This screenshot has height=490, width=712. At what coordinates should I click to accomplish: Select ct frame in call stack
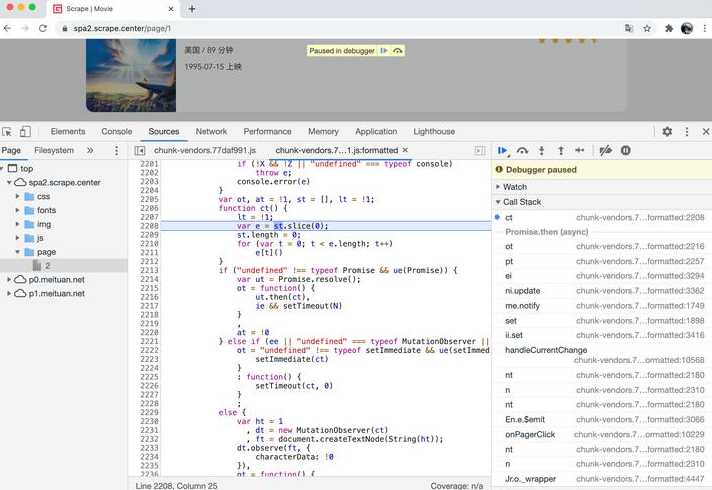pyautogui.click(x=601, y=218)
